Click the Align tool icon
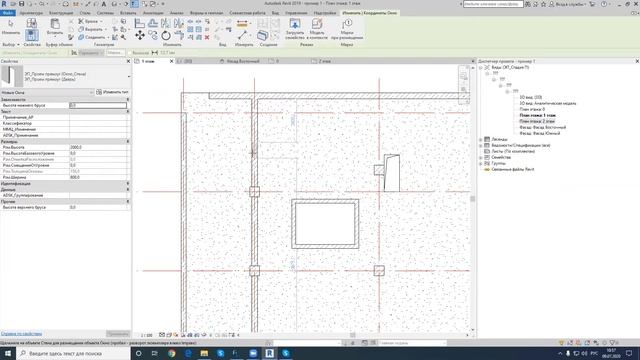The height and width of the screenshot is (360, 640). [x=140, y=23]
